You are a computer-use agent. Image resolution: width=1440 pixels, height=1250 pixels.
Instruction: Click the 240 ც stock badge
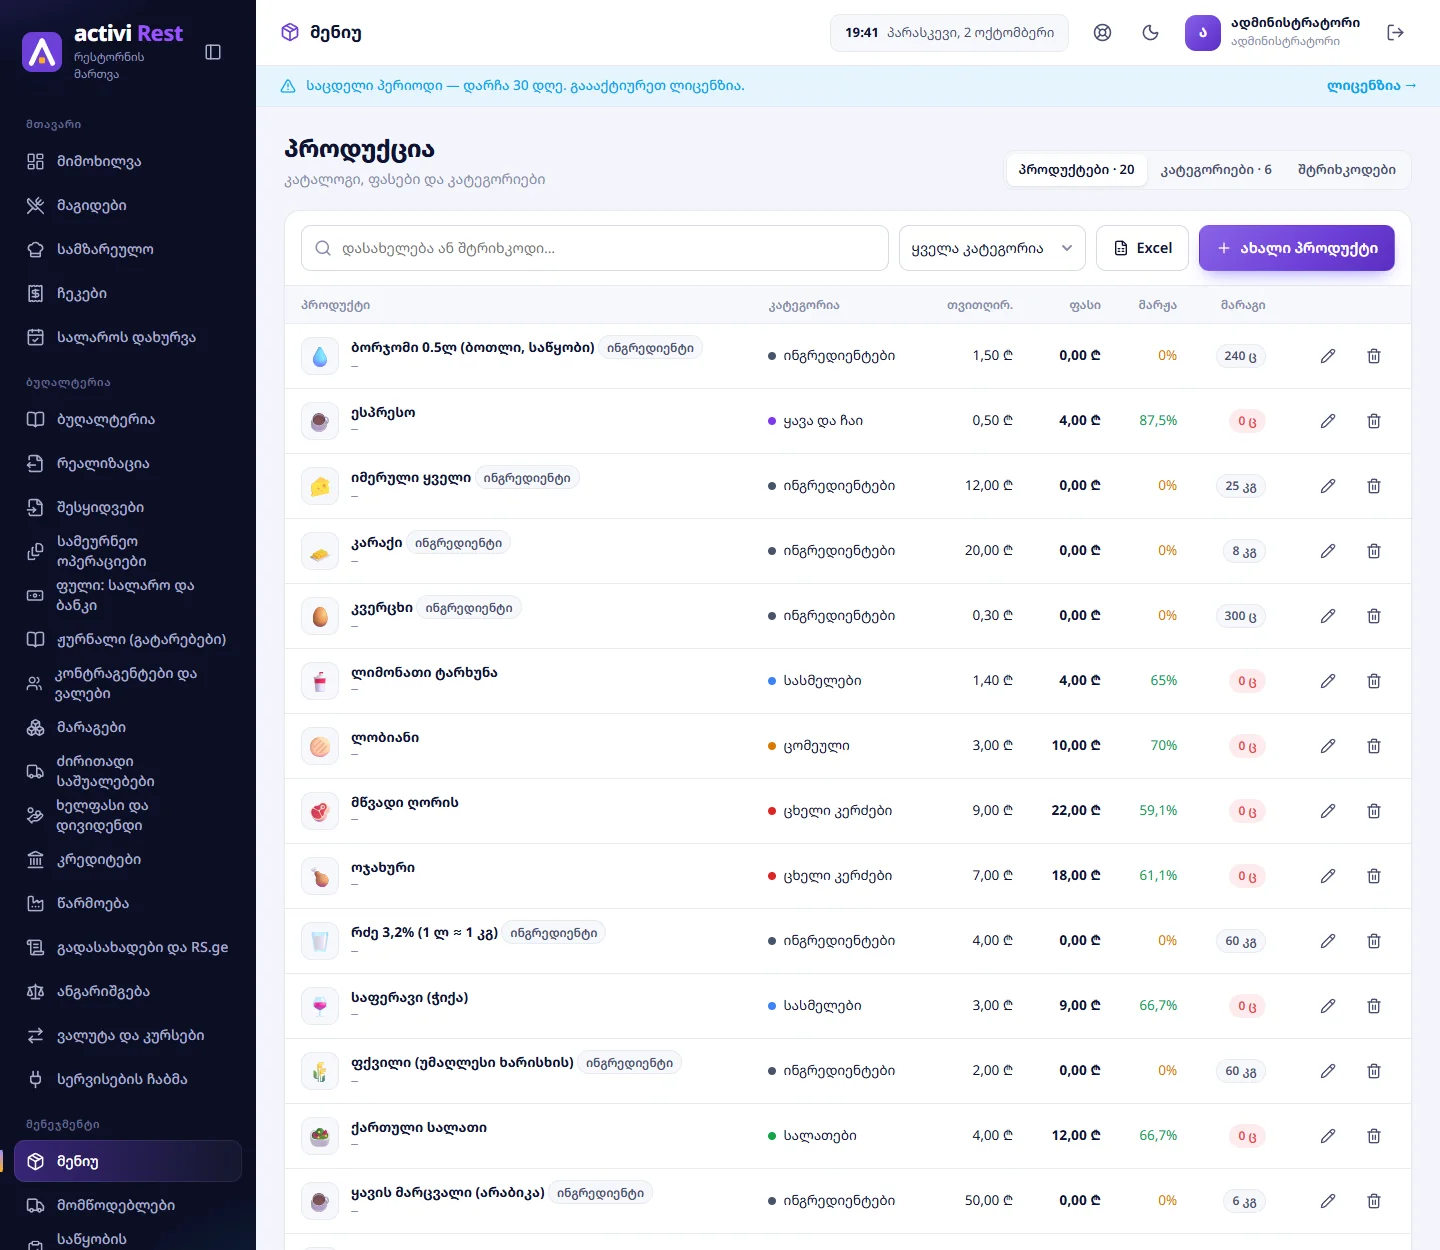(1241, 356)
